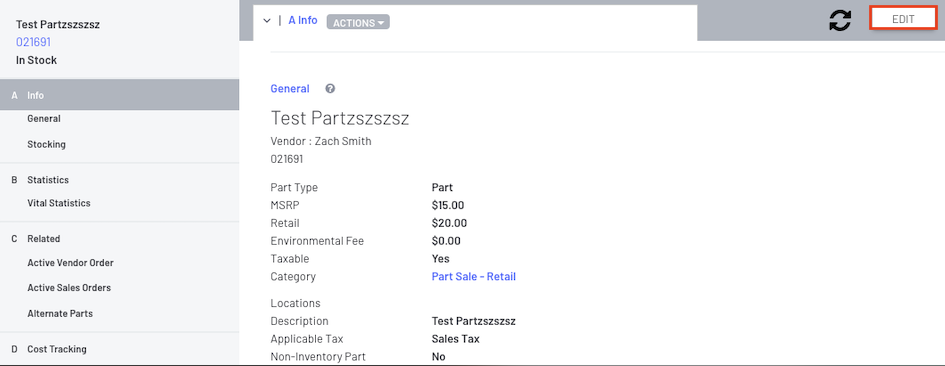Image resolution: width=945 pixels, height=366 pixels.
Task: Open Active Vendor Order
Action: pyautogui.click(x=71, y=263)
